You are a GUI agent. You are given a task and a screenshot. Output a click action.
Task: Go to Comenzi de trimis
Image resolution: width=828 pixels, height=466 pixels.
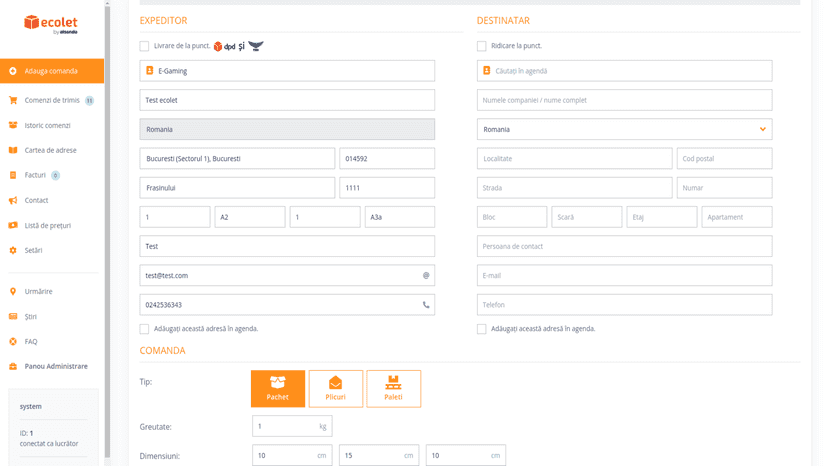[x=52, y=100]
